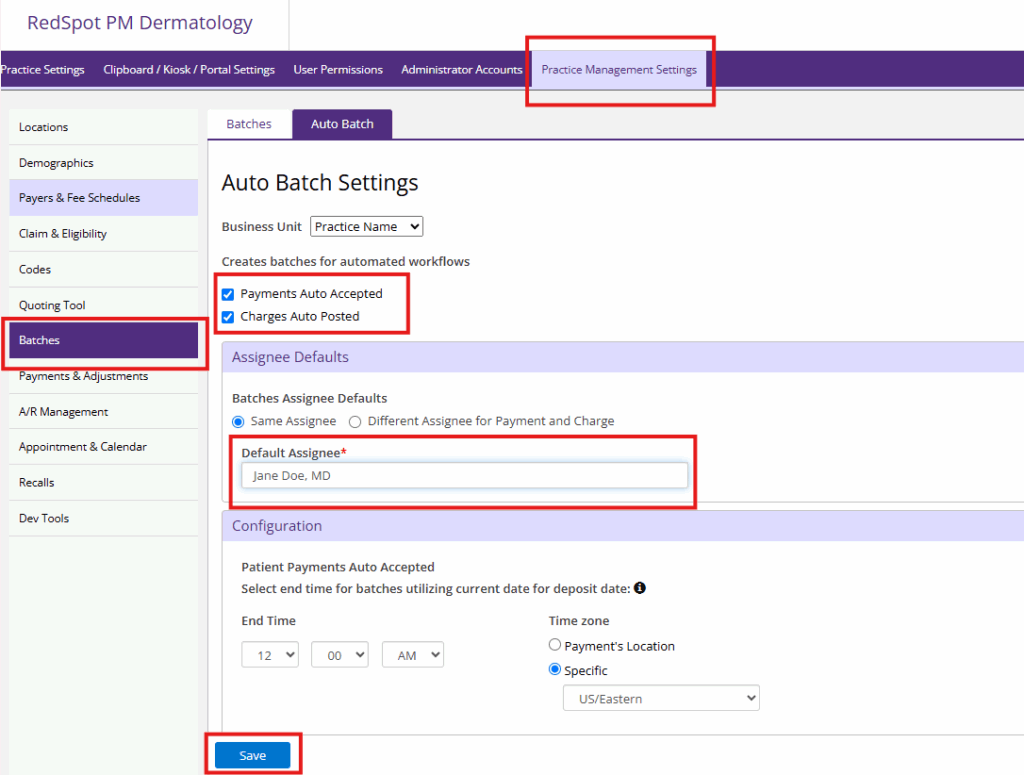1024x775 pixels.
Task: Select Same Assignee radio option
Action: (x=238, y=422)
